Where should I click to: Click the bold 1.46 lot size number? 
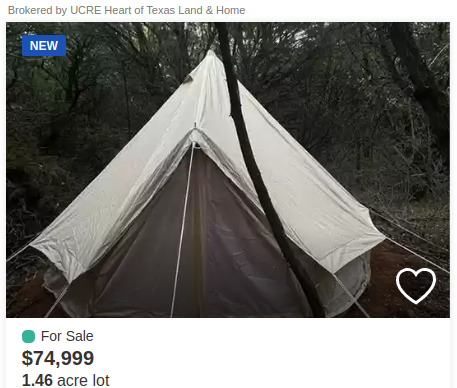[37, 380]
